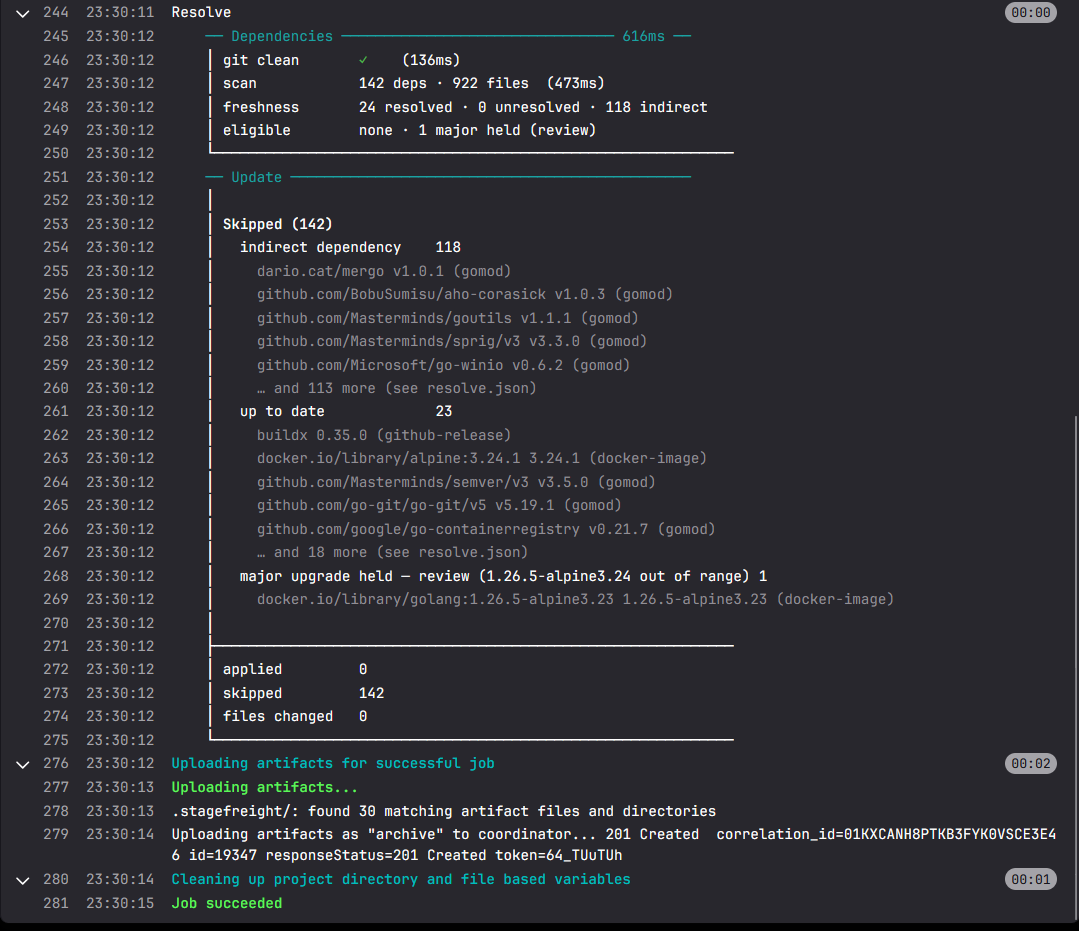Select the correlation_id text in upload line
The height and width of the screenshot is (931, 1079).
[x=886, y=835]
